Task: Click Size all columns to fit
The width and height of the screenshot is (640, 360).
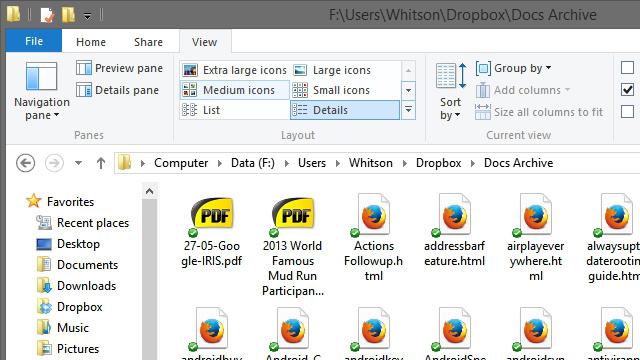Action: coord(539,112)
